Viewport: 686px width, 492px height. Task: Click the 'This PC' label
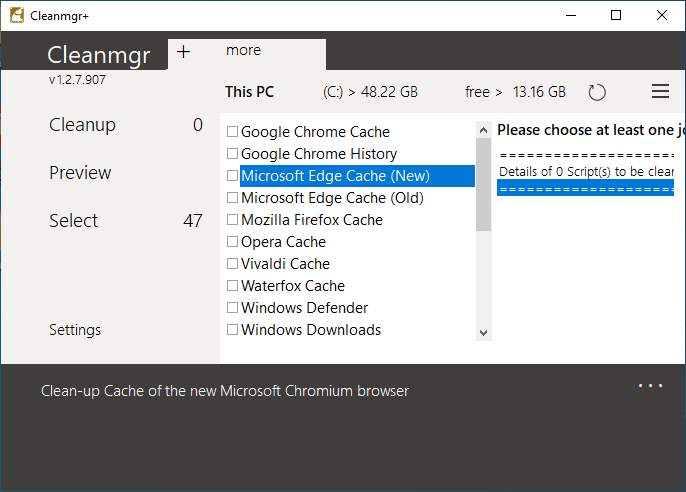(249, 92)
